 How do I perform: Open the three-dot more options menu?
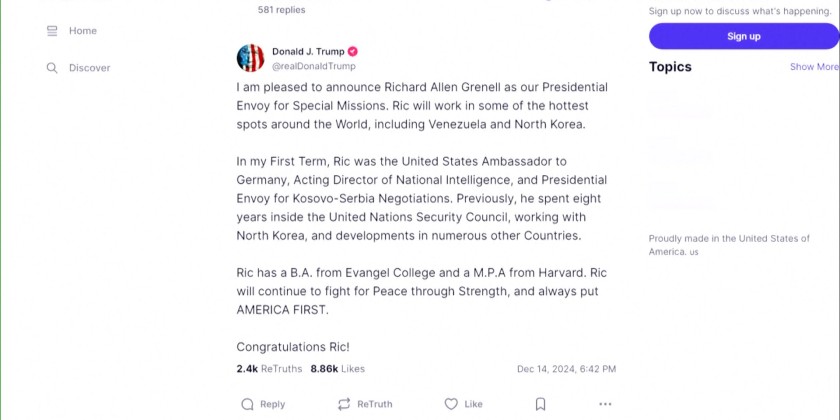pyautogui.click(x=605, y=404)
